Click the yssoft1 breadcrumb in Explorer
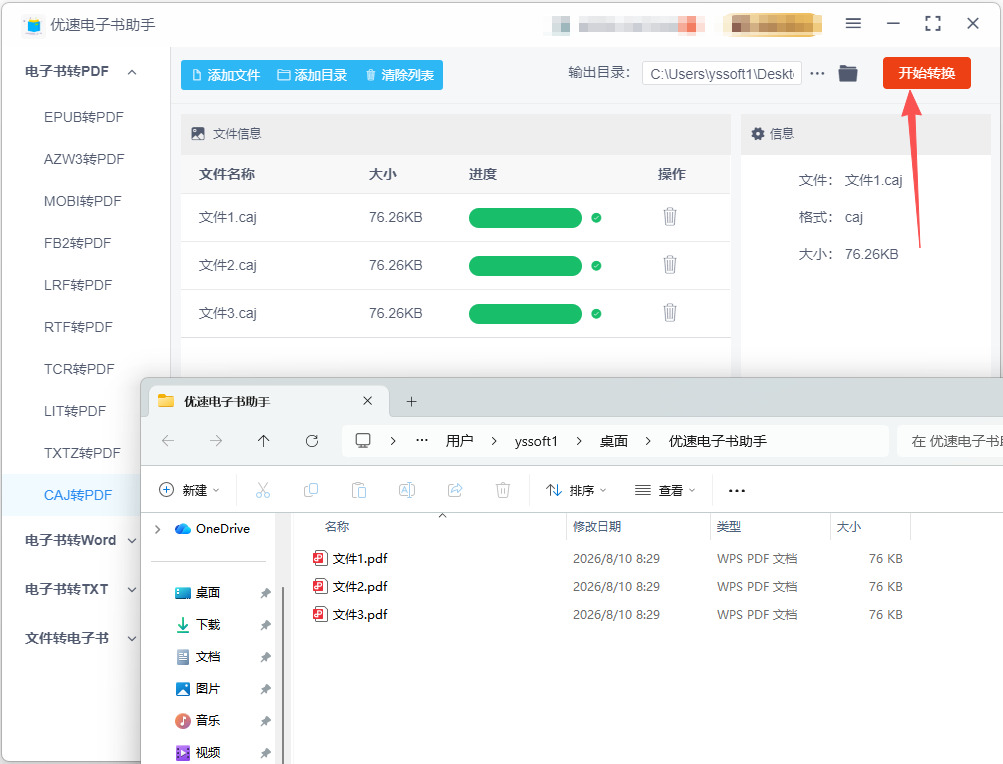The width and height of the screenshot is (1003, 764). (536, 441)
